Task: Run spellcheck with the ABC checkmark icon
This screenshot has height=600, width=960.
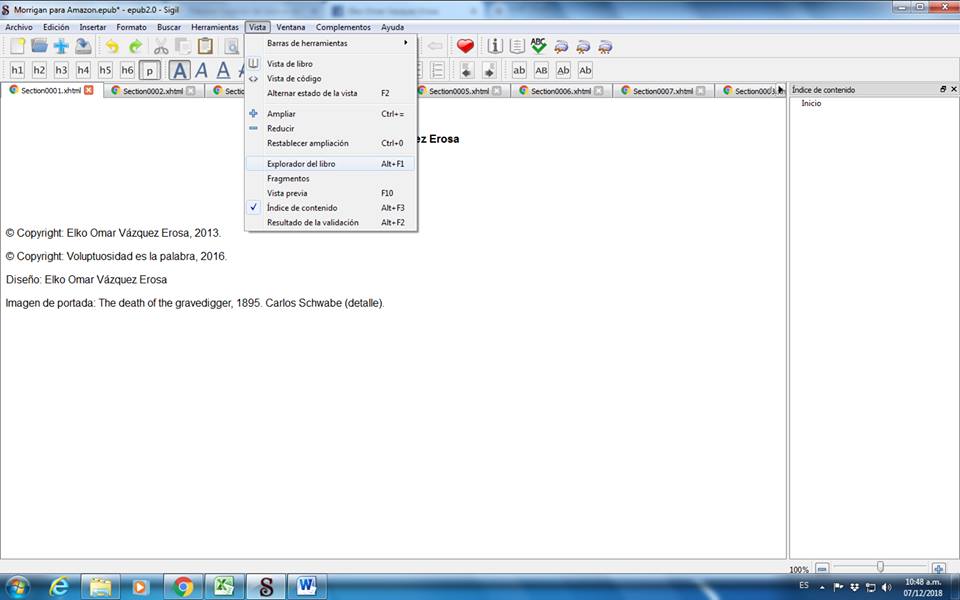Action: pyautogui.click(x=539, y=46)
